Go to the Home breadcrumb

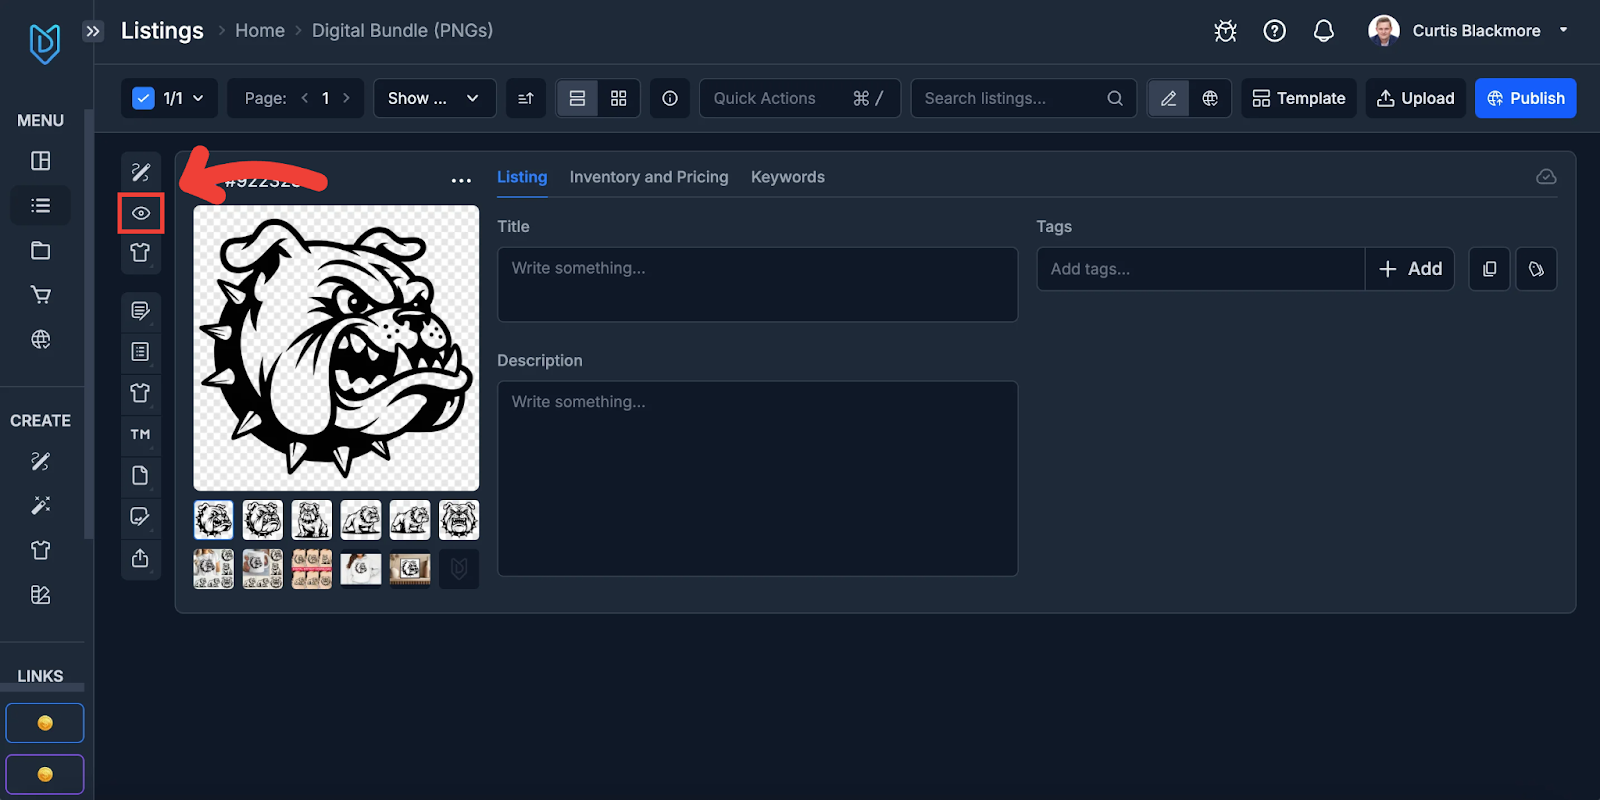tap(260, 31)
